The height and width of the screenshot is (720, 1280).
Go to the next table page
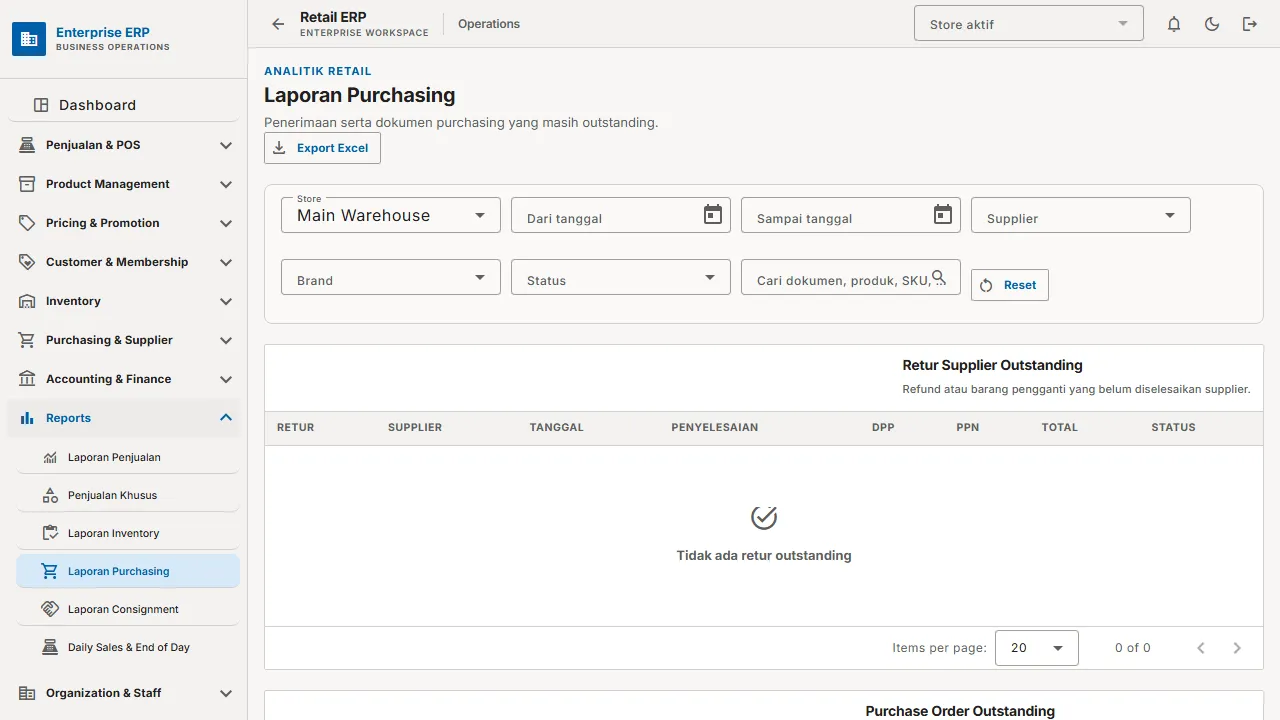pos(1237,648)
